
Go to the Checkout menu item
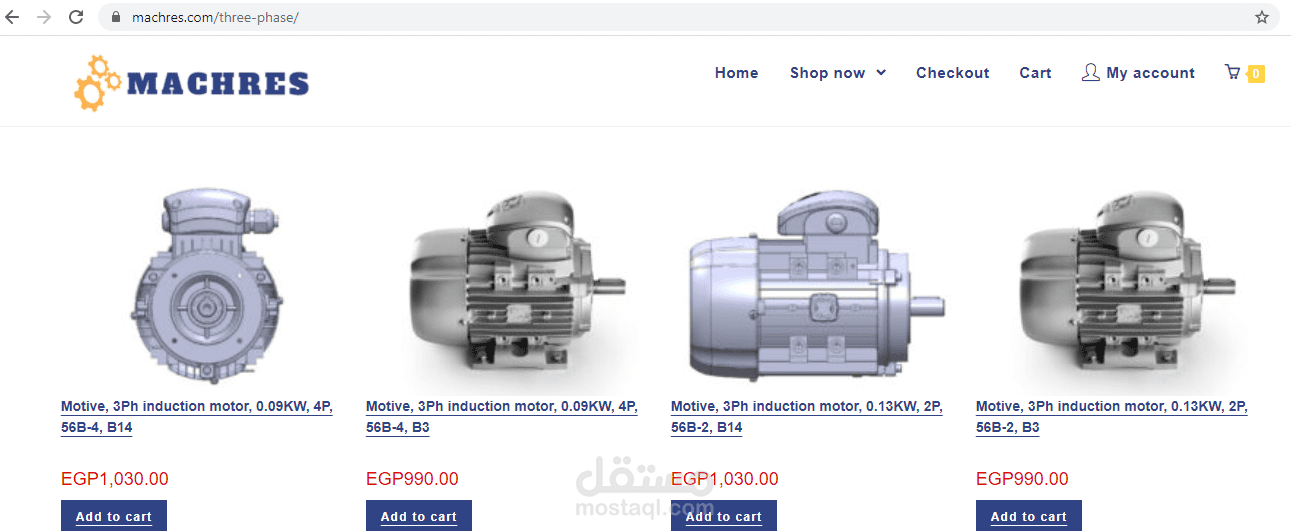point(952,73)
